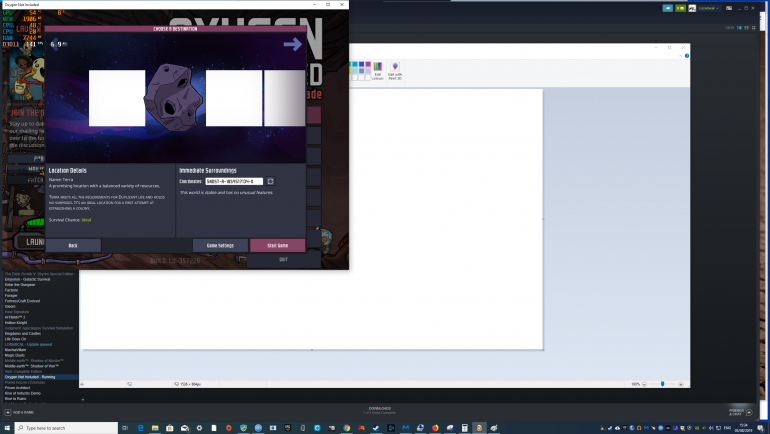
Task: Shuffle the world seed coordinates
Action: pyautogui.click(x=271, y=181)
